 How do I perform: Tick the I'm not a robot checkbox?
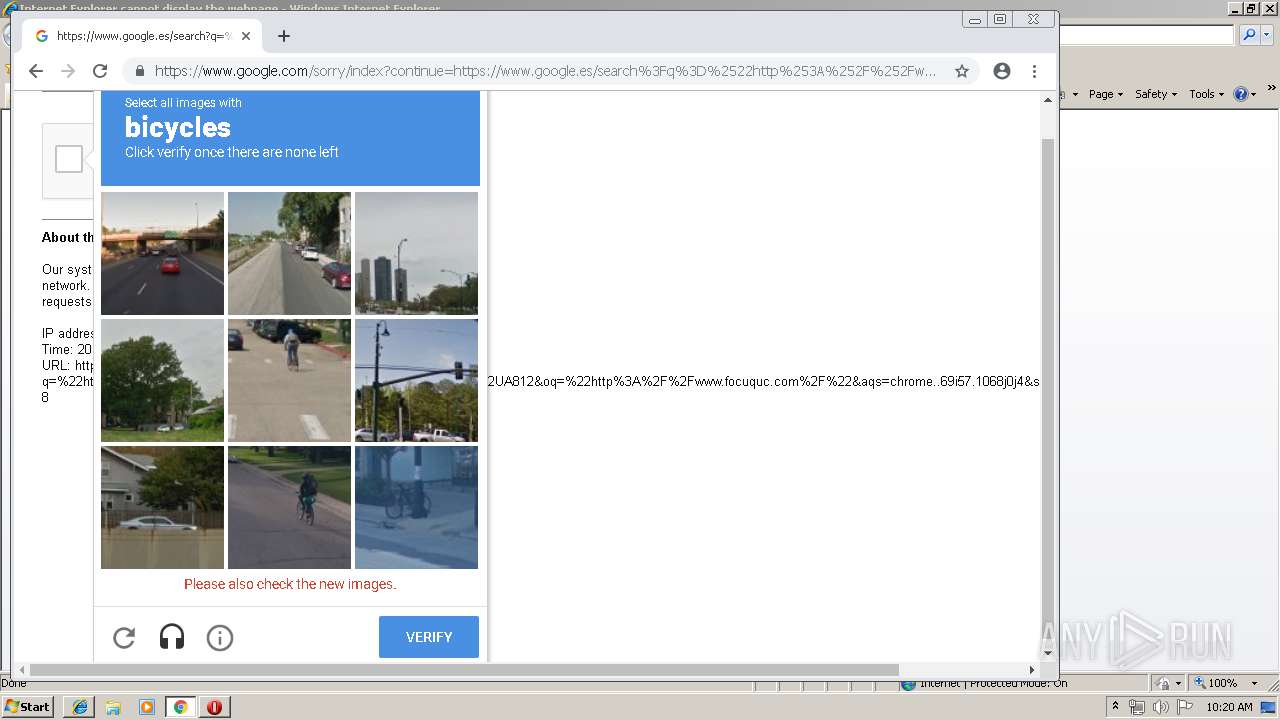(69, 159)
